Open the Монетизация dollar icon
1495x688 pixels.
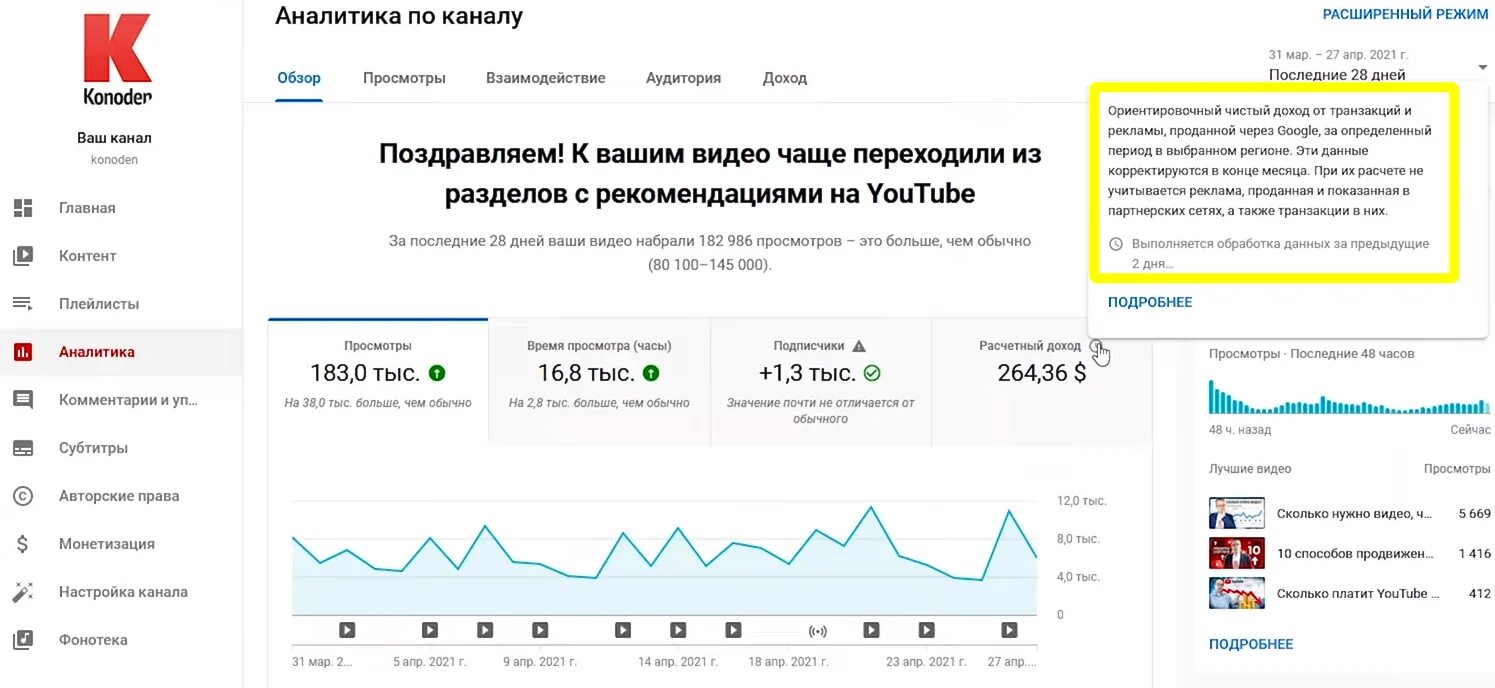[x=23, y=544]
